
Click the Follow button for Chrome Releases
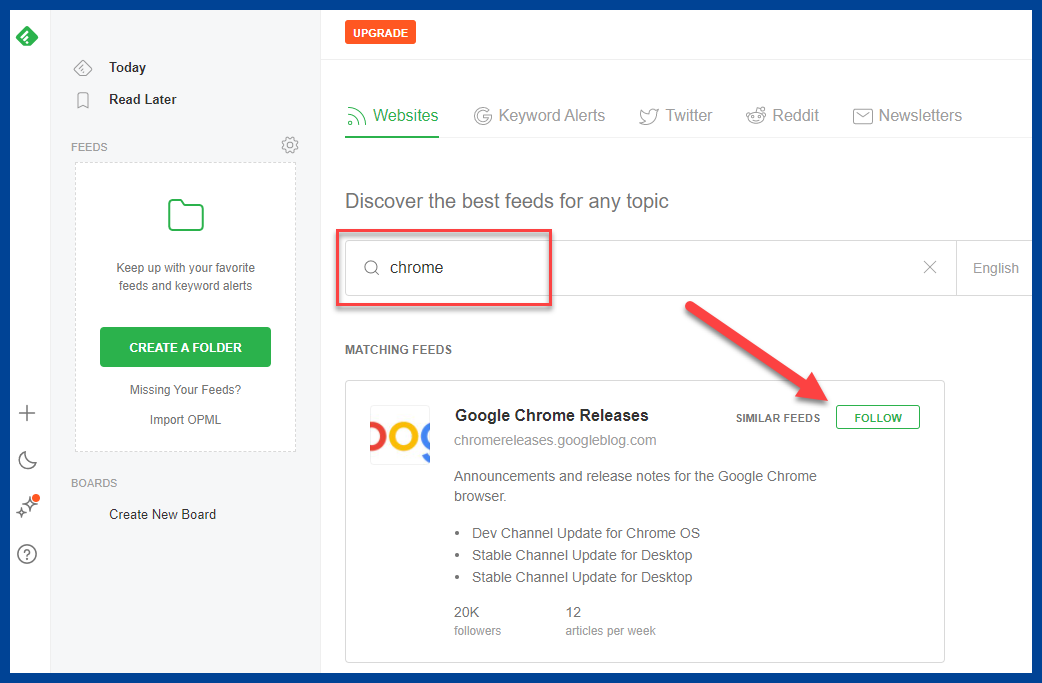point(878,417)
